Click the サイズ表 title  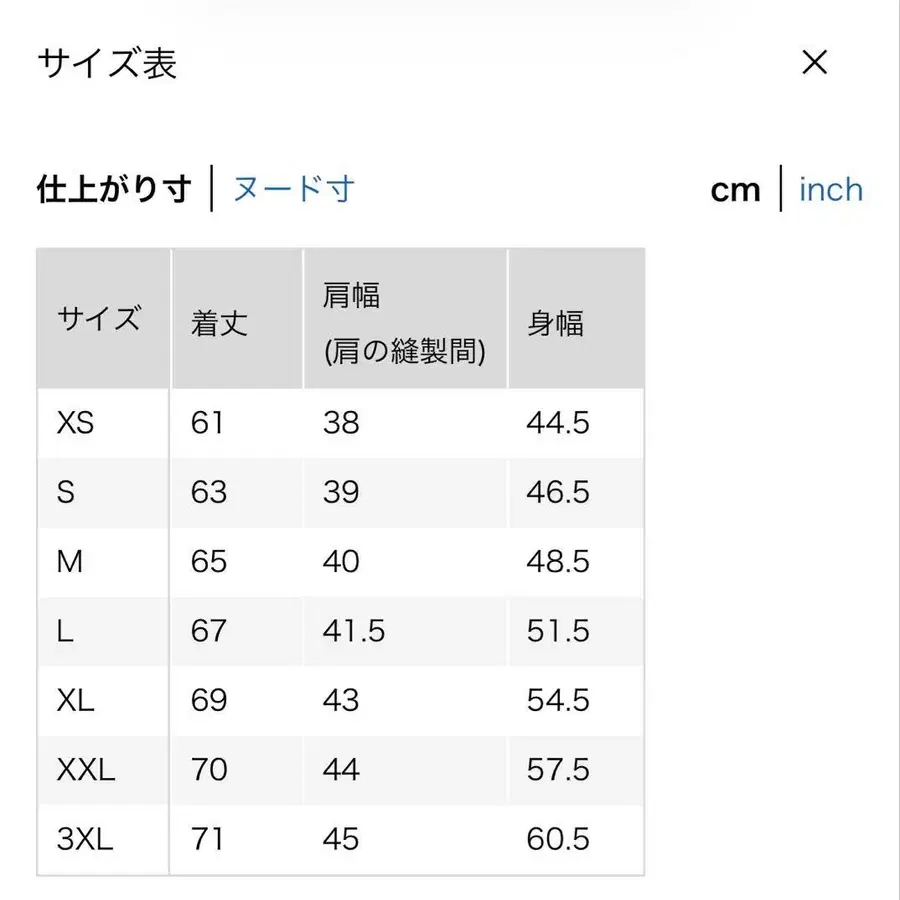[x=104, y=63]
